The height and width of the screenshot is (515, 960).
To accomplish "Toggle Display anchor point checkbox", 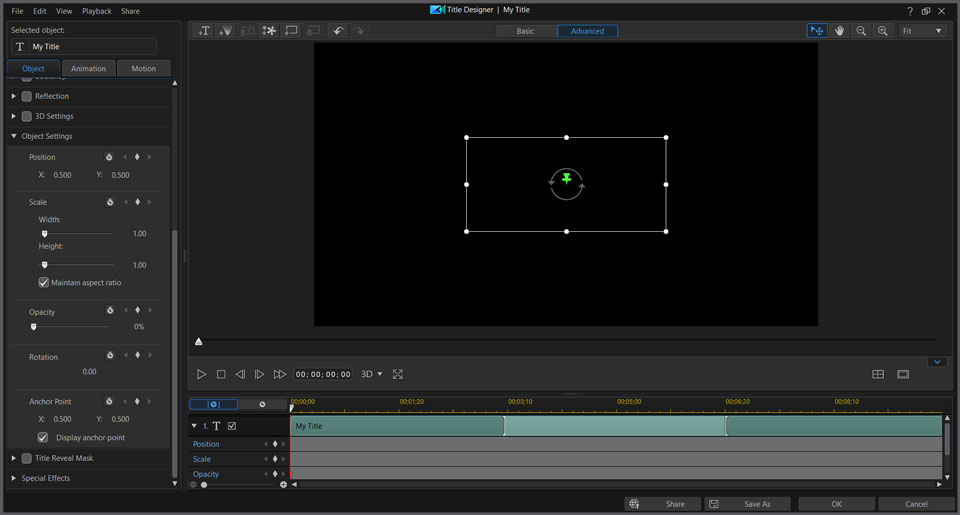I will click(43, 438).
